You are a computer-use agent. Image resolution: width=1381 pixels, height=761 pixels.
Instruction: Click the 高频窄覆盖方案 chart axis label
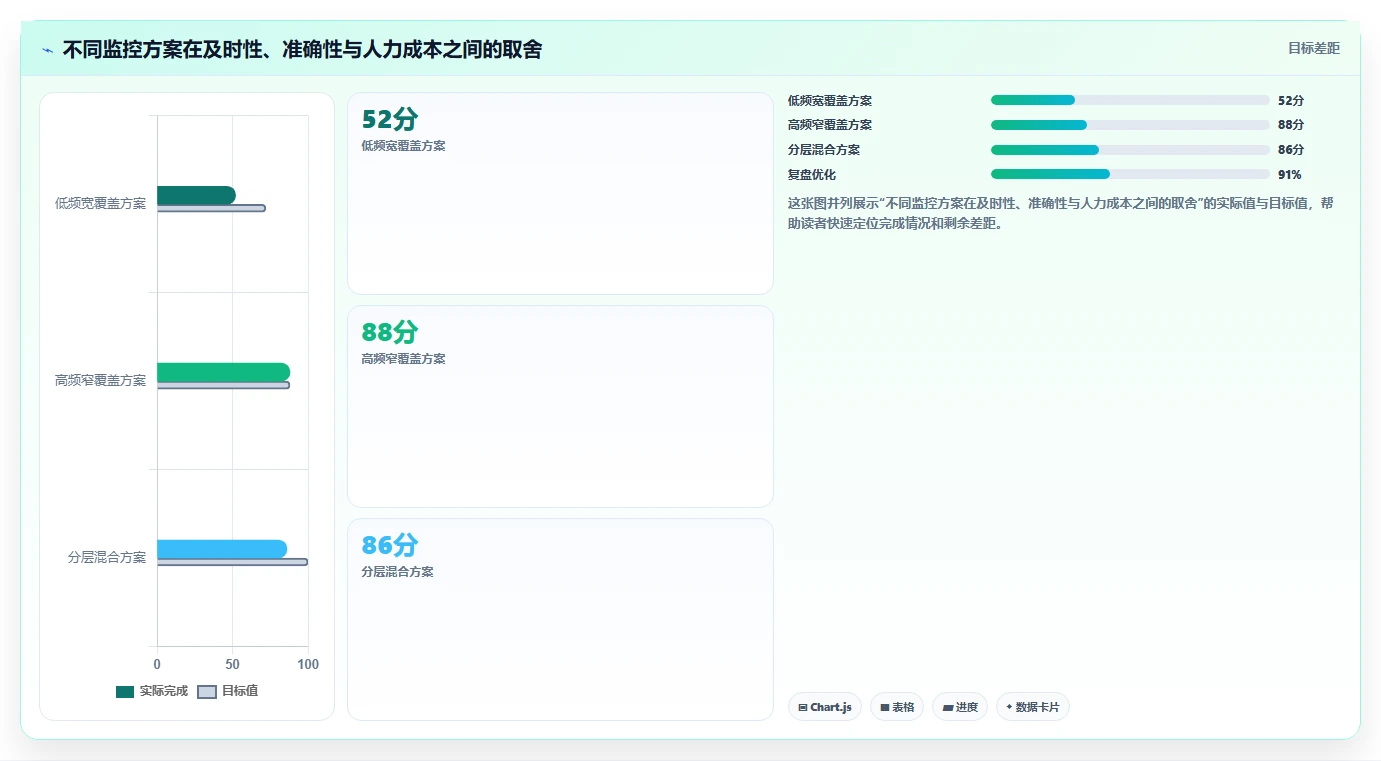(100, 380)
